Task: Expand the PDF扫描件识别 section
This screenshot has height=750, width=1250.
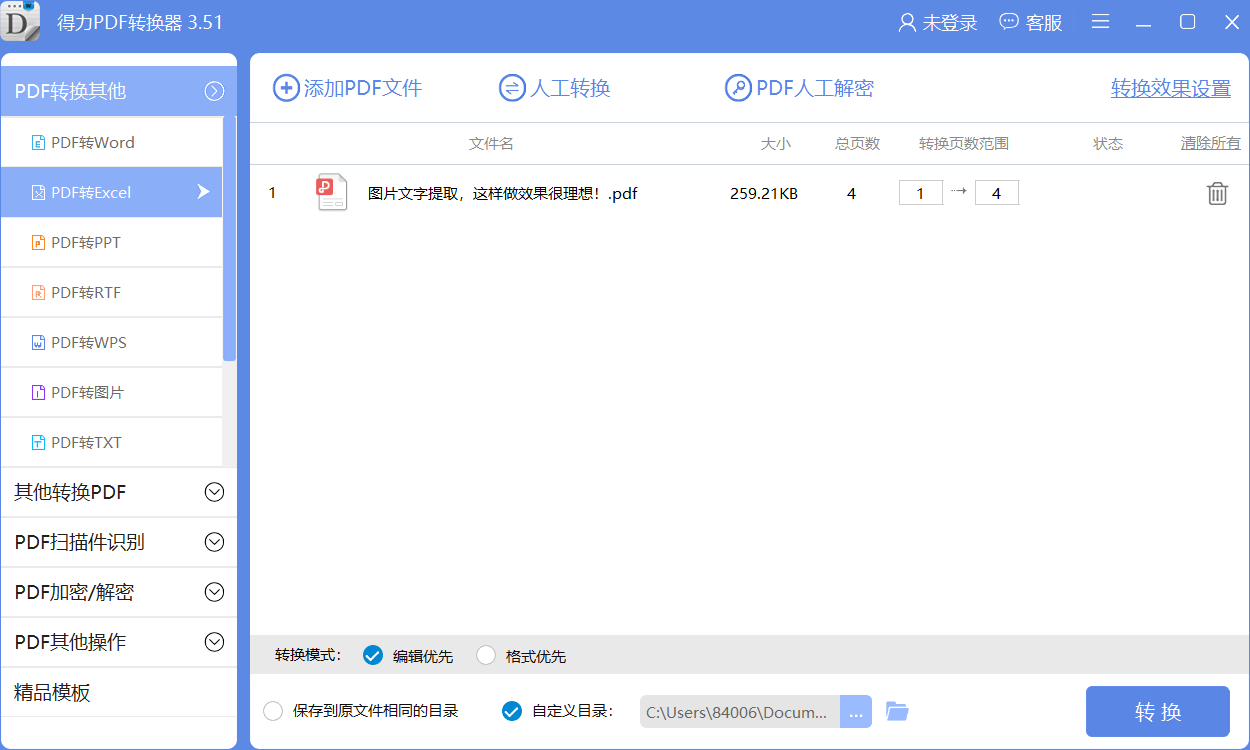Action: pyautogui.click(x=214, y=542)
